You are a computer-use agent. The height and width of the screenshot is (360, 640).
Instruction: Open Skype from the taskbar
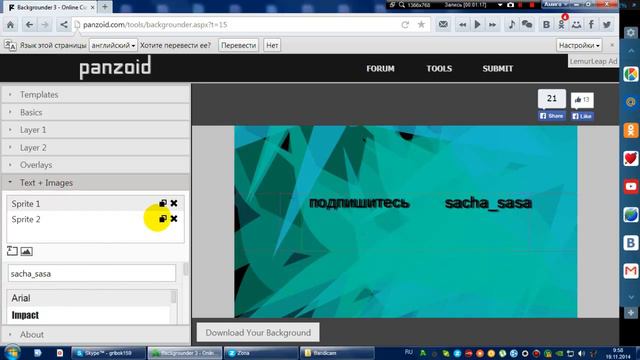(109, 353)
